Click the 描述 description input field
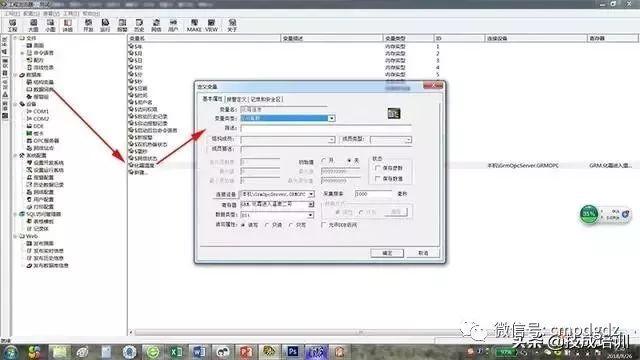The image size is (640, 360). tap(326, 129)
